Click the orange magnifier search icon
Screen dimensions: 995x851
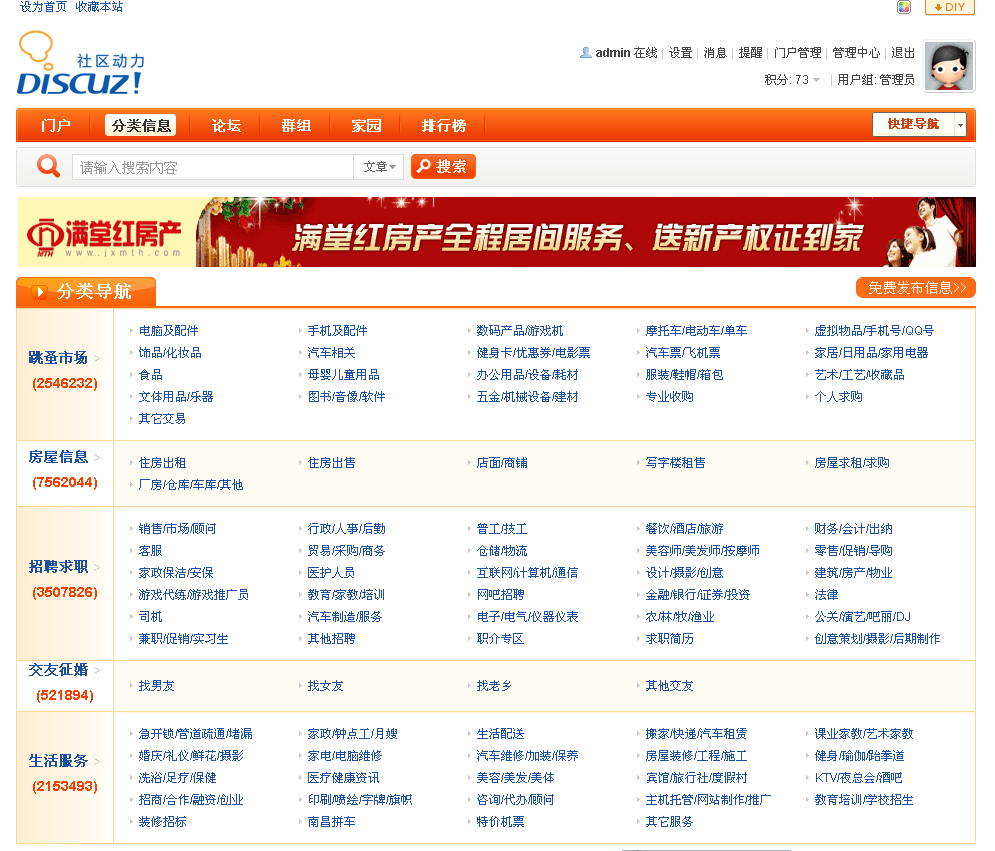[48, 166]
